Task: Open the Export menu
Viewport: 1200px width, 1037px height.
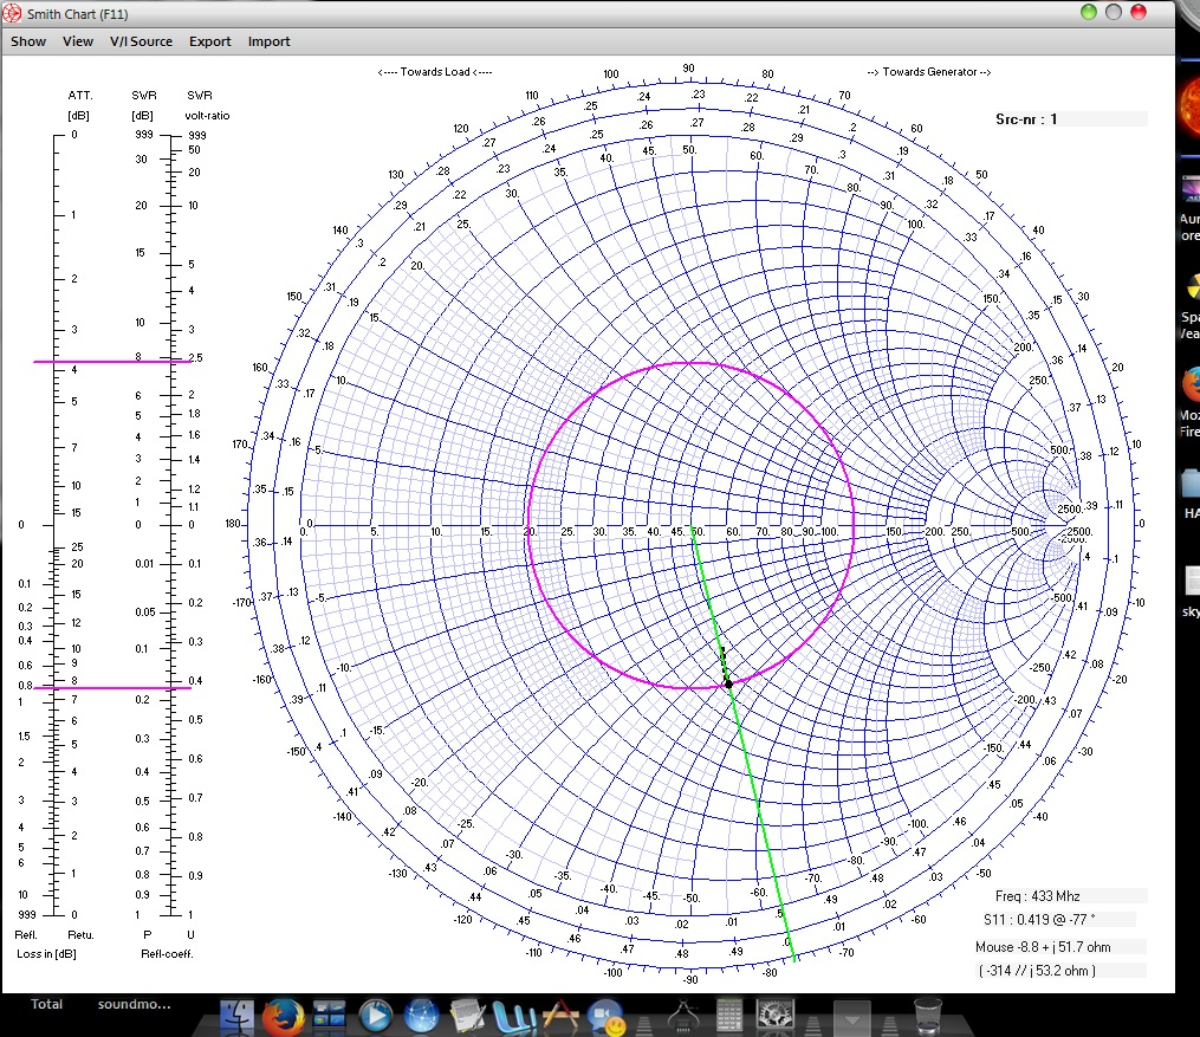Action: coord(210,41)
